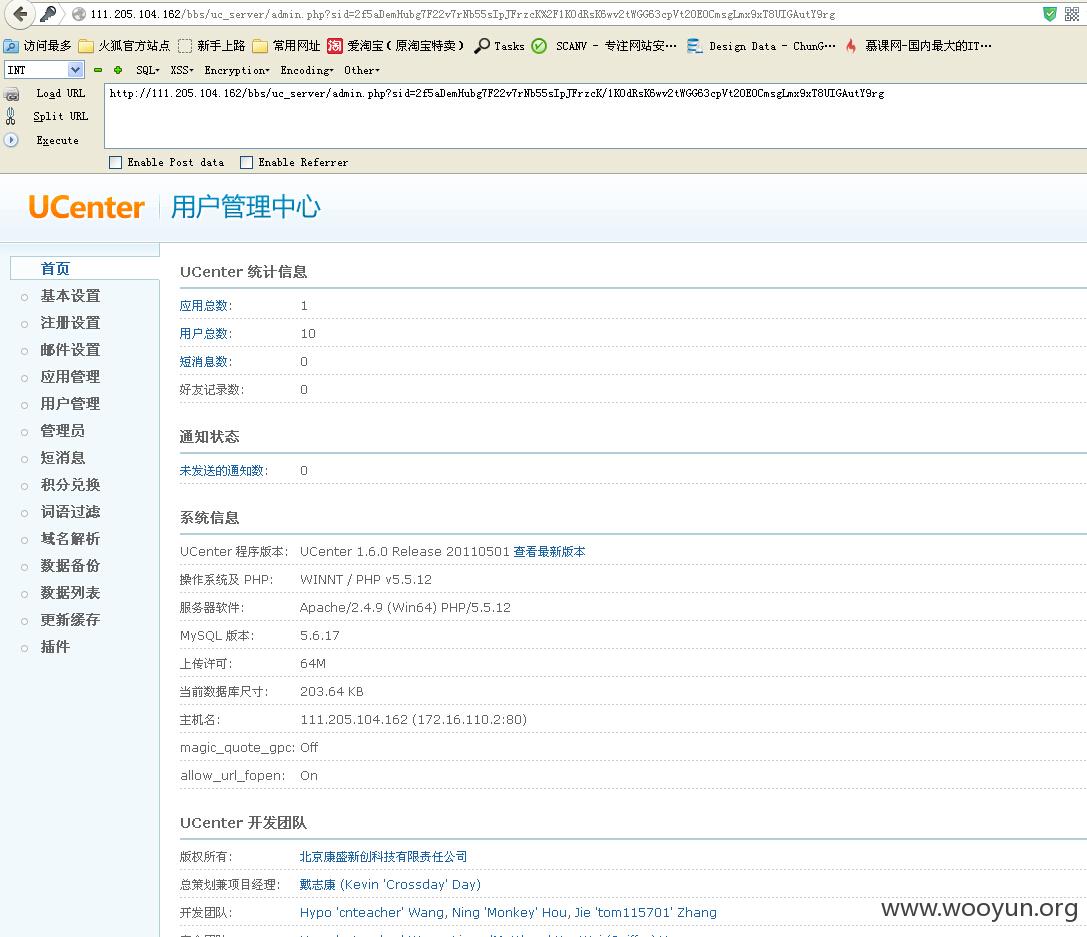The width and height of the screenshot is (1087, 937).
Task: Open 词语过滤 in the sidebar
Action: coord(70,511)
